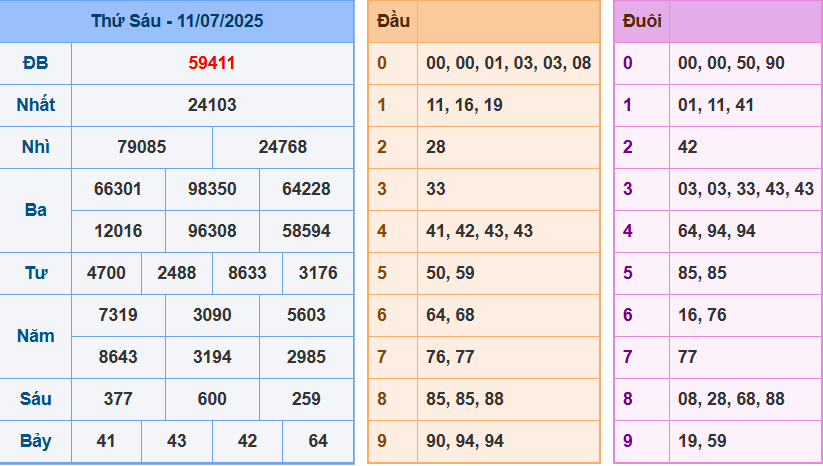Screen dimensions: 823x466
Task: Select Đuôi values 08, 28, 68, 88
Action: pyautogui.click(x=731, y=399)
